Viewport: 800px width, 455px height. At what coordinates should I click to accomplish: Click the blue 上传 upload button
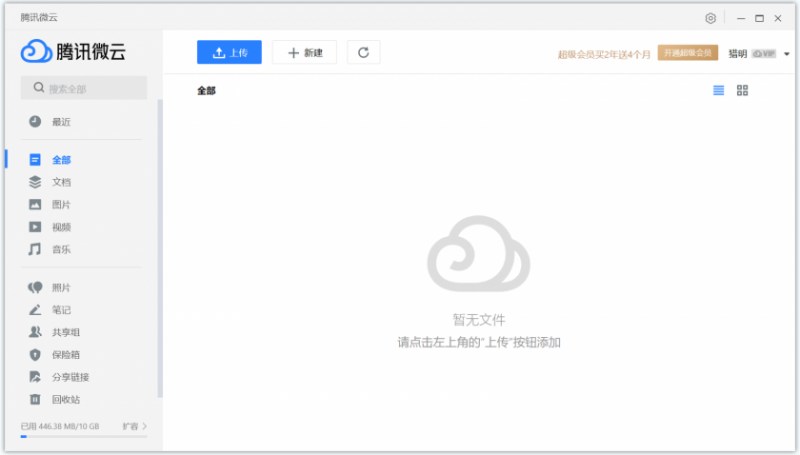pos(229,52)
